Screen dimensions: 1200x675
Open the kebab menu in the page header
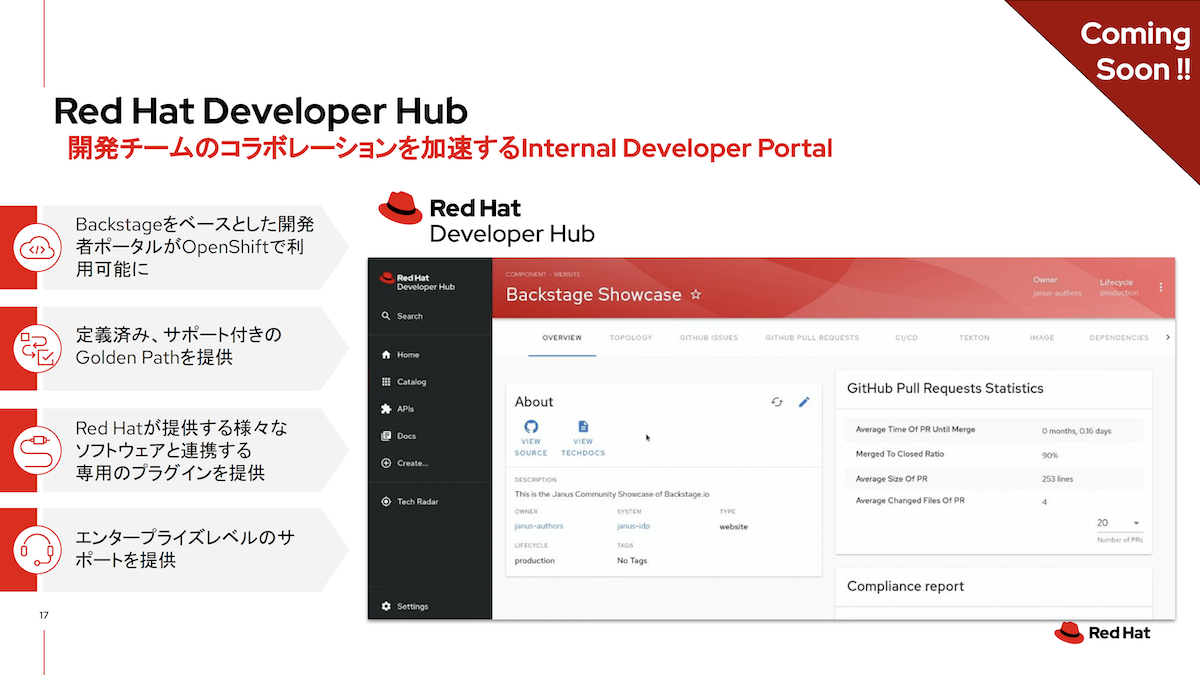tap(1161, 287)
